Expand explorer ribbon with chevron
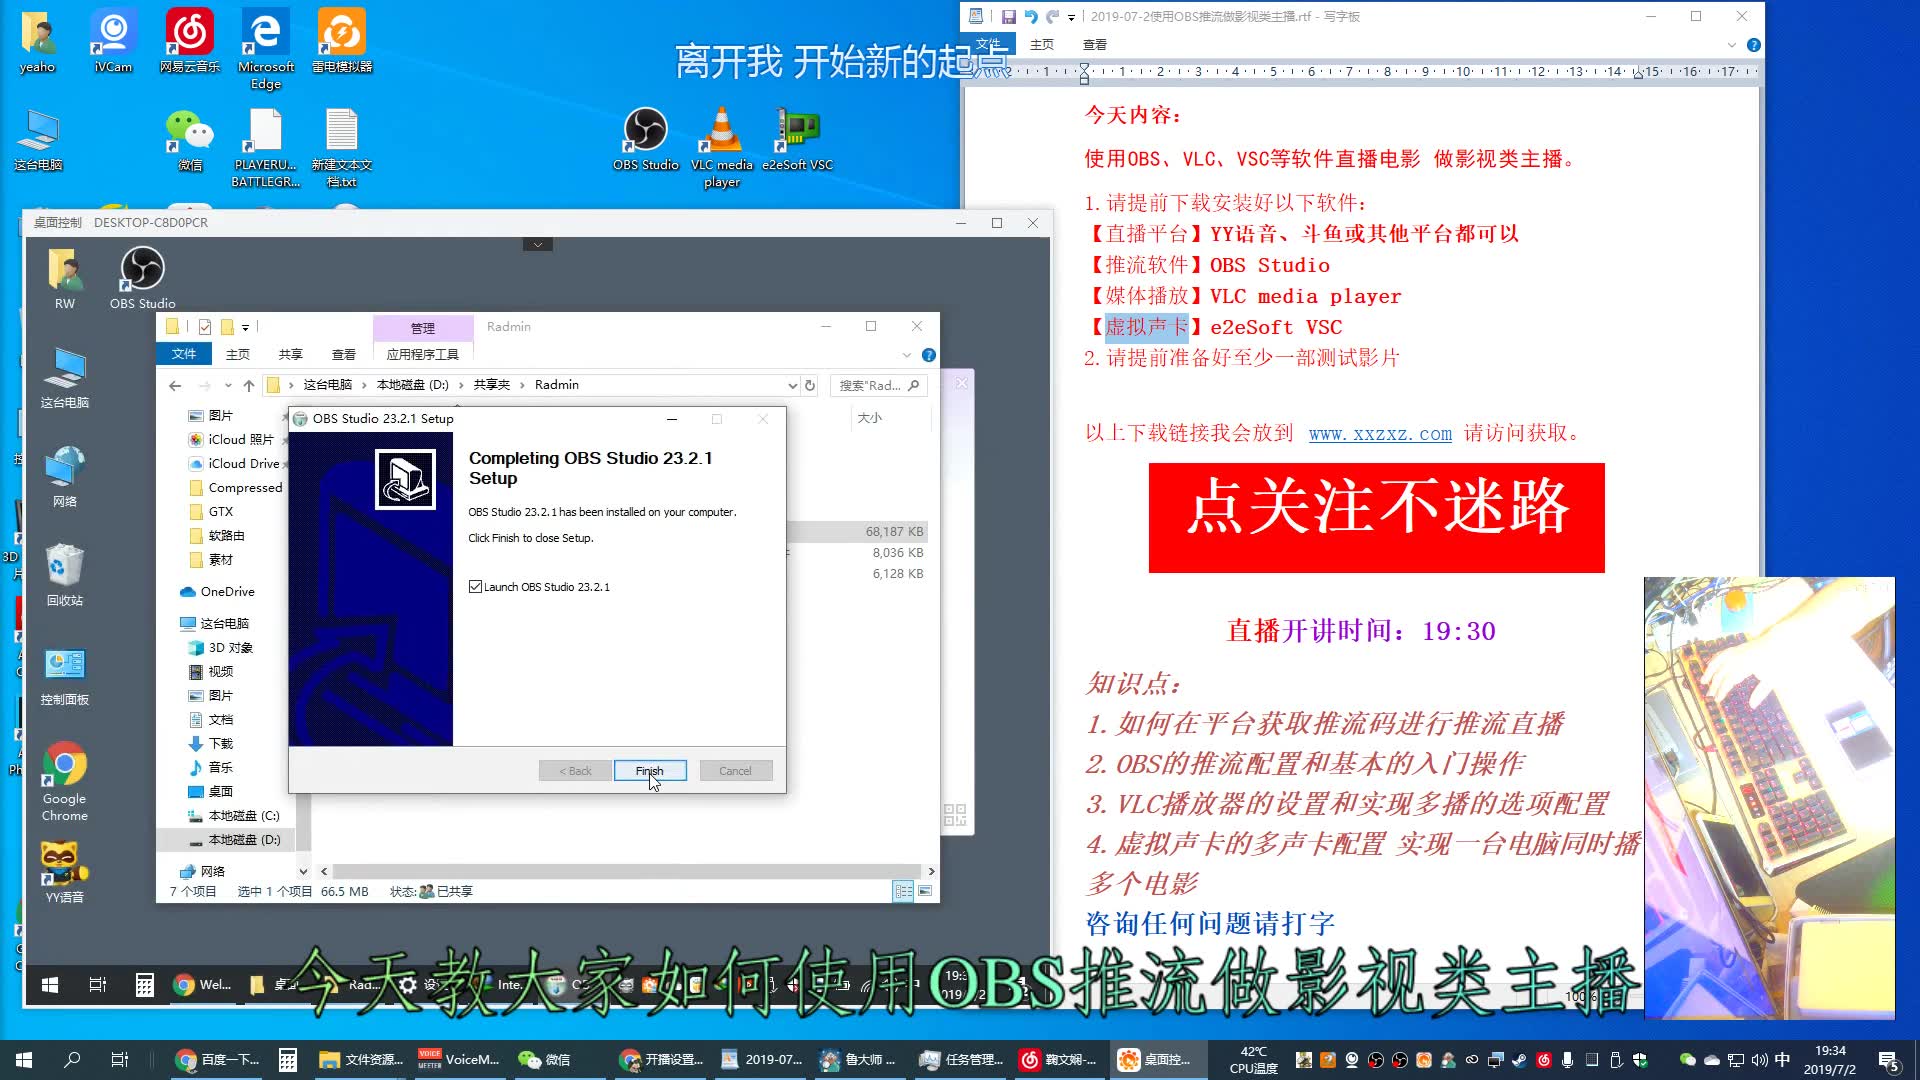The width and height of the screenshot is (1920, 1080). 907,355
